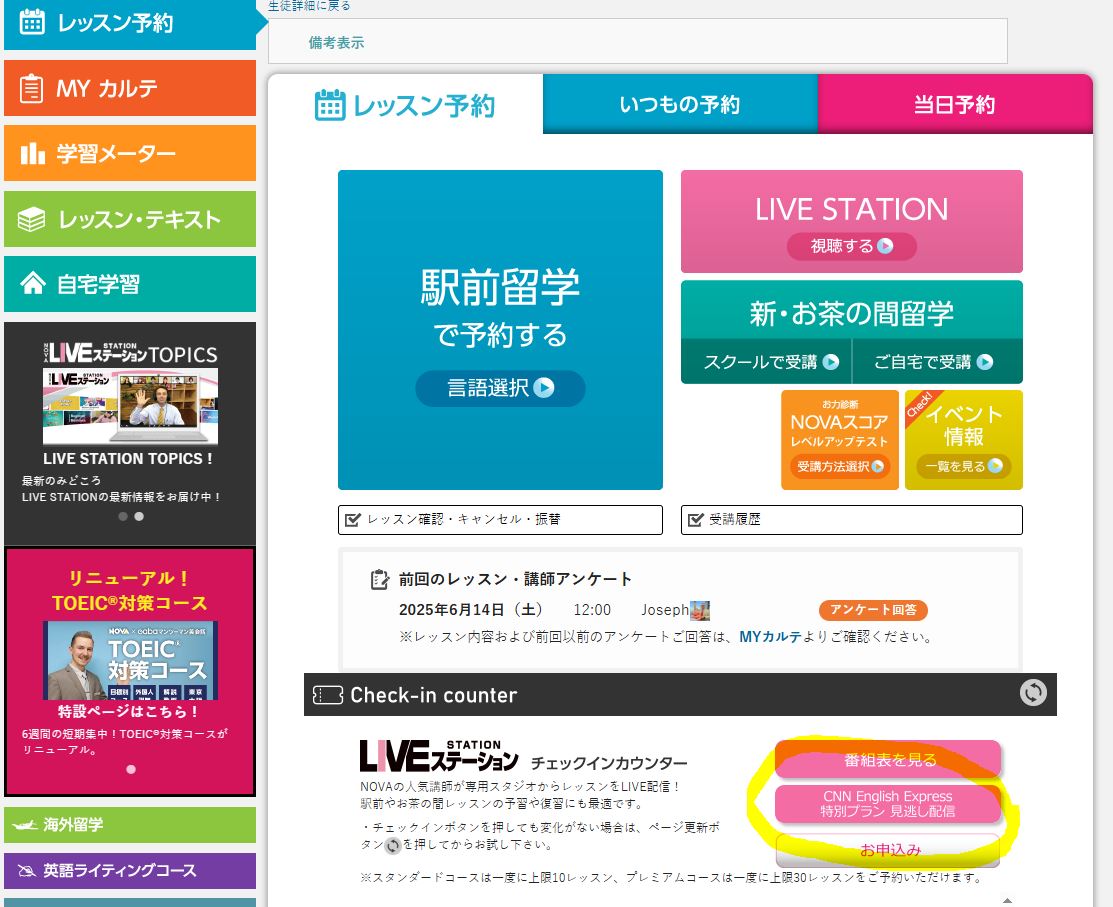
Task: Open the 言語選択 language selector
Action: (x=500, y=388)
